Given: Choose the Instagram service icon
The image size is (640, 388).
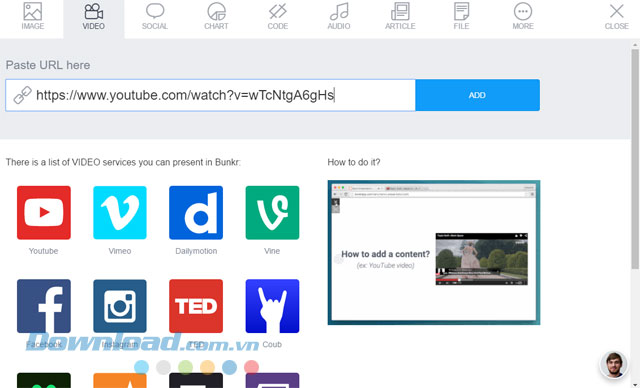Looking at the screenshot, I should click(x=120, y=306).
